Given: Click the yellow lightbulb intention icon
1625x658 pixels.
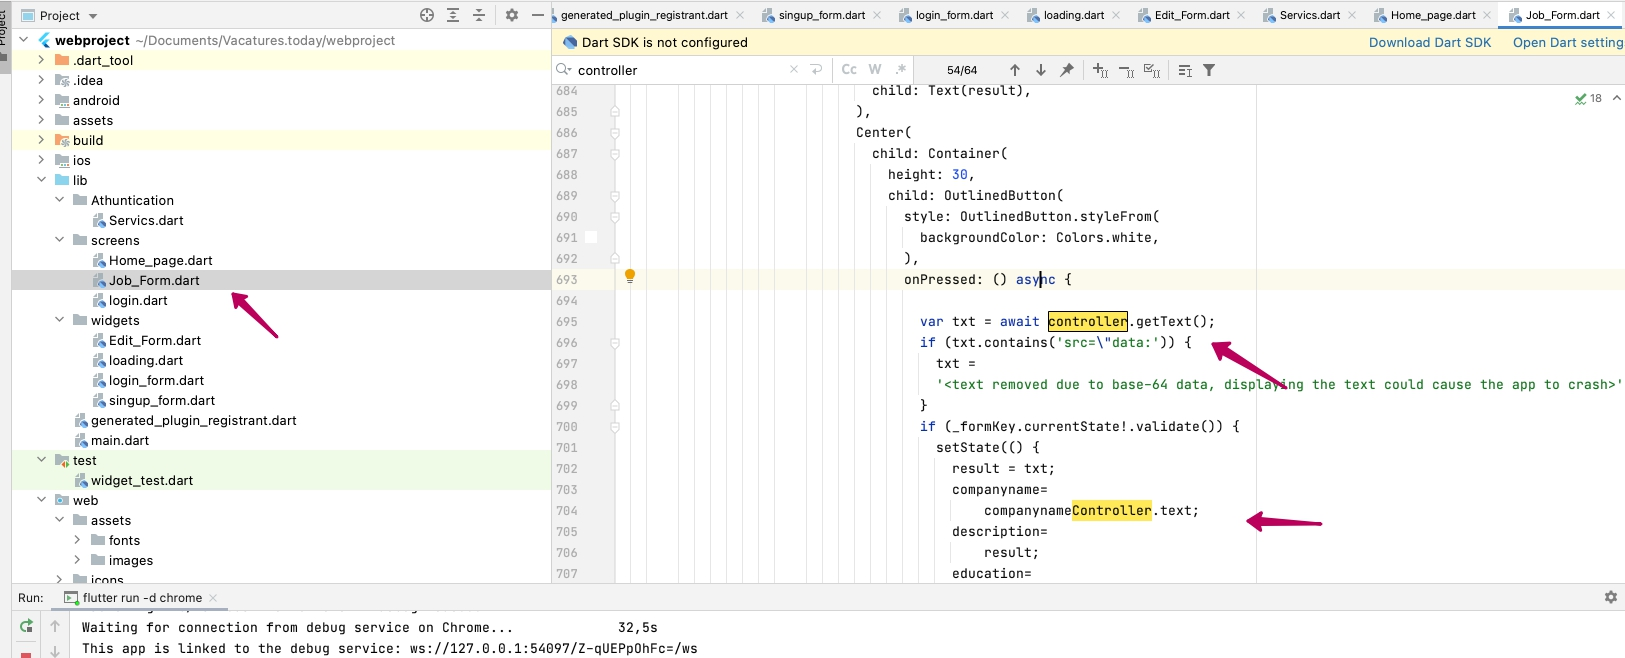Looking at the screenshot, I should [x=630, y=276].
